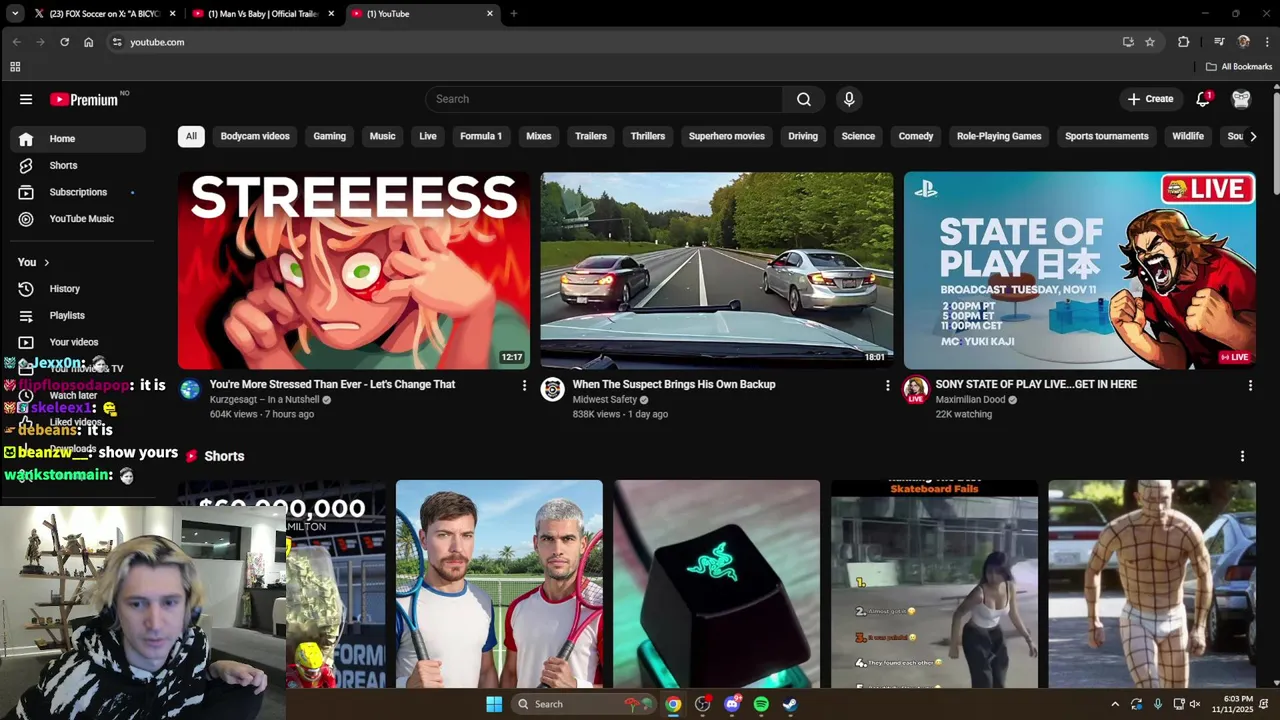The image size is (1280, 720).
Task: Open the police dashcam video thumbnail
Action: 717,270
